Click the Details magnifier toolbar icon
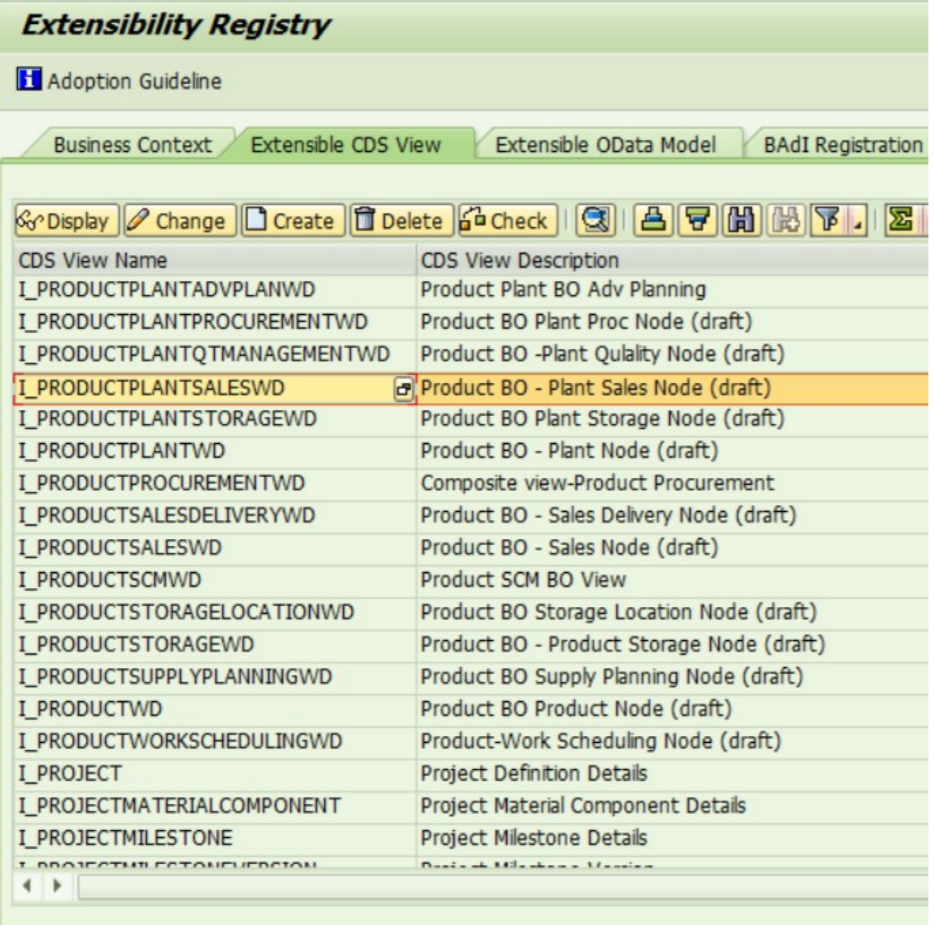Image resolution: width=934 pixels, height=926 pixels. click(x=595, y=220)
